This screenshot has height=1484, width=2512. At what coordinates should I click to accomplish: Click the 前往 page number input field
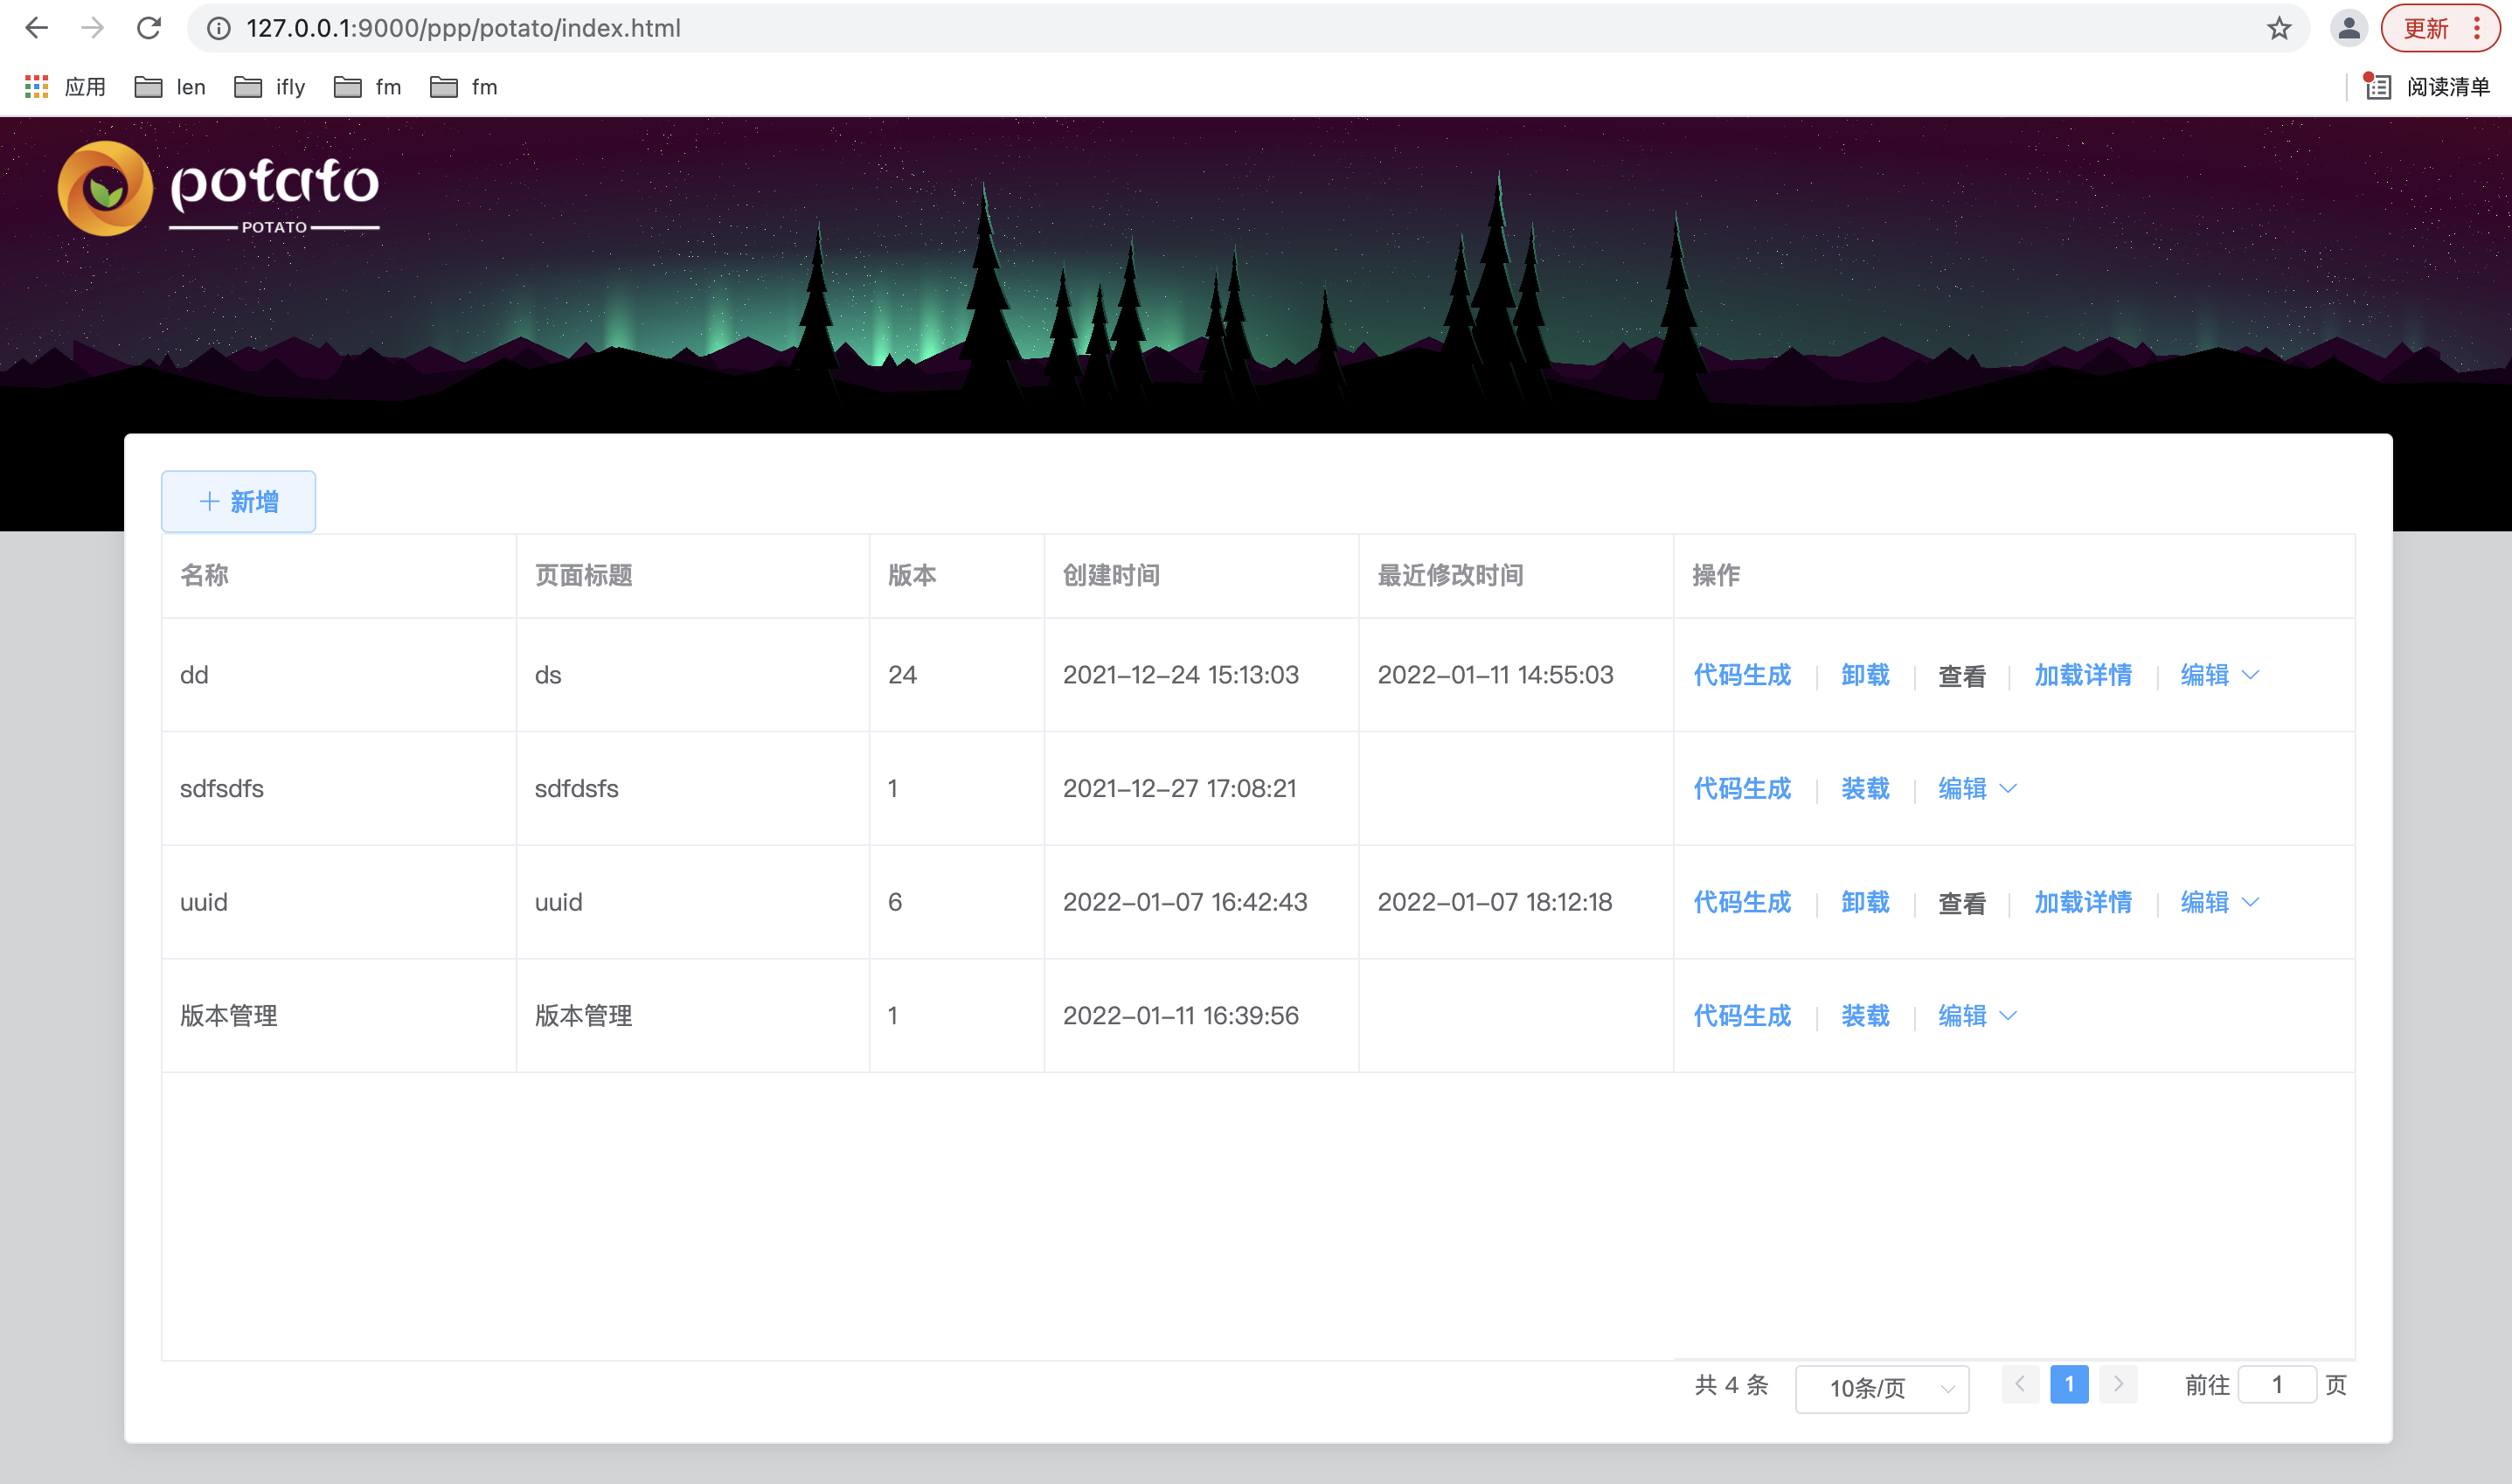click(x=2277, y=1384)
